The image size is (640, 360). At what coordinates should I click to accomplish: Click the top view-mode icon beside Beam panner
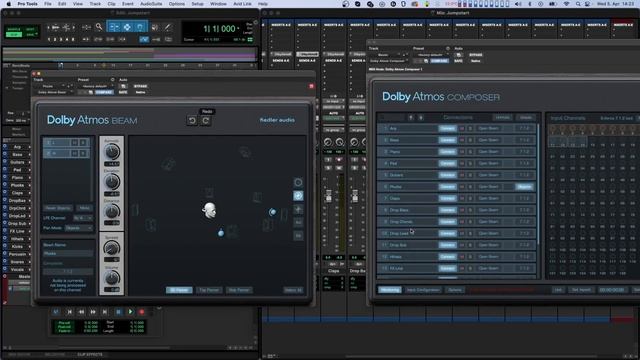(x=298, y=182)
